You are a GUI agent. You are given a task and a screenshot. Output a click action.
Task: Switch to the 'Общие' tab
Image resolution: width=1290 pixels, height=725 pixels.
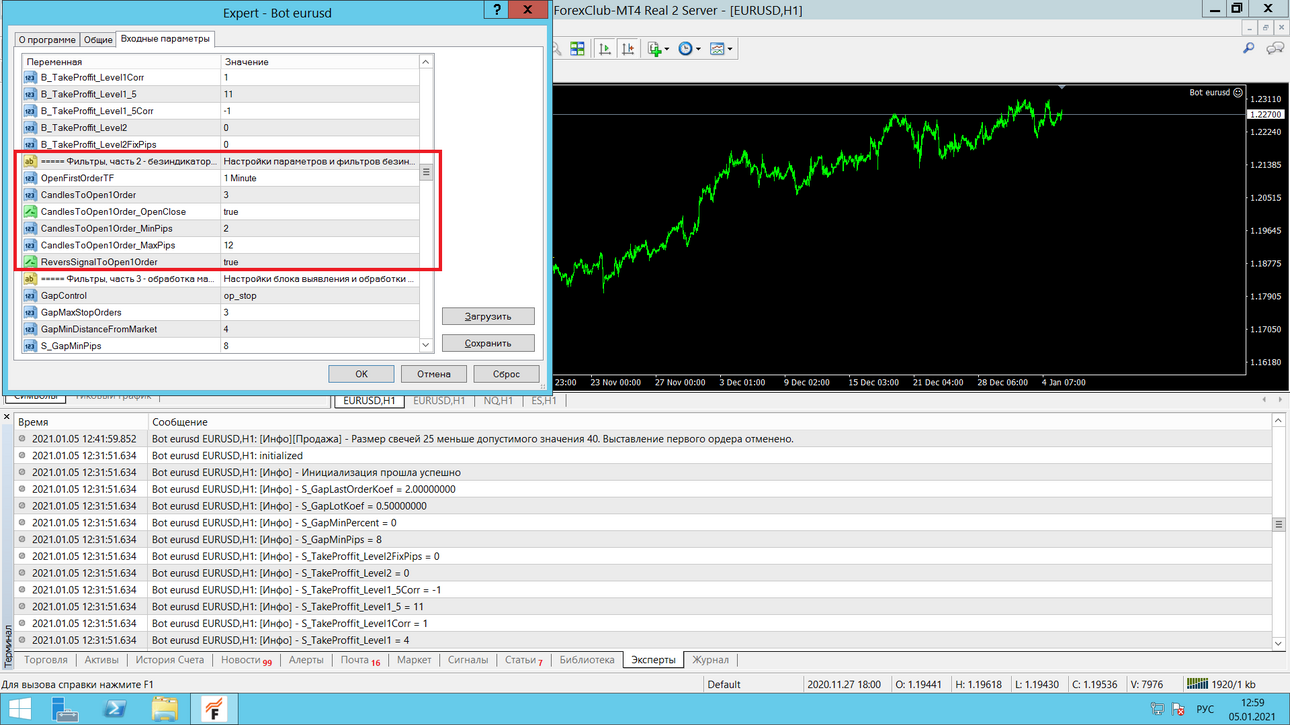click(x=98, y=40)
